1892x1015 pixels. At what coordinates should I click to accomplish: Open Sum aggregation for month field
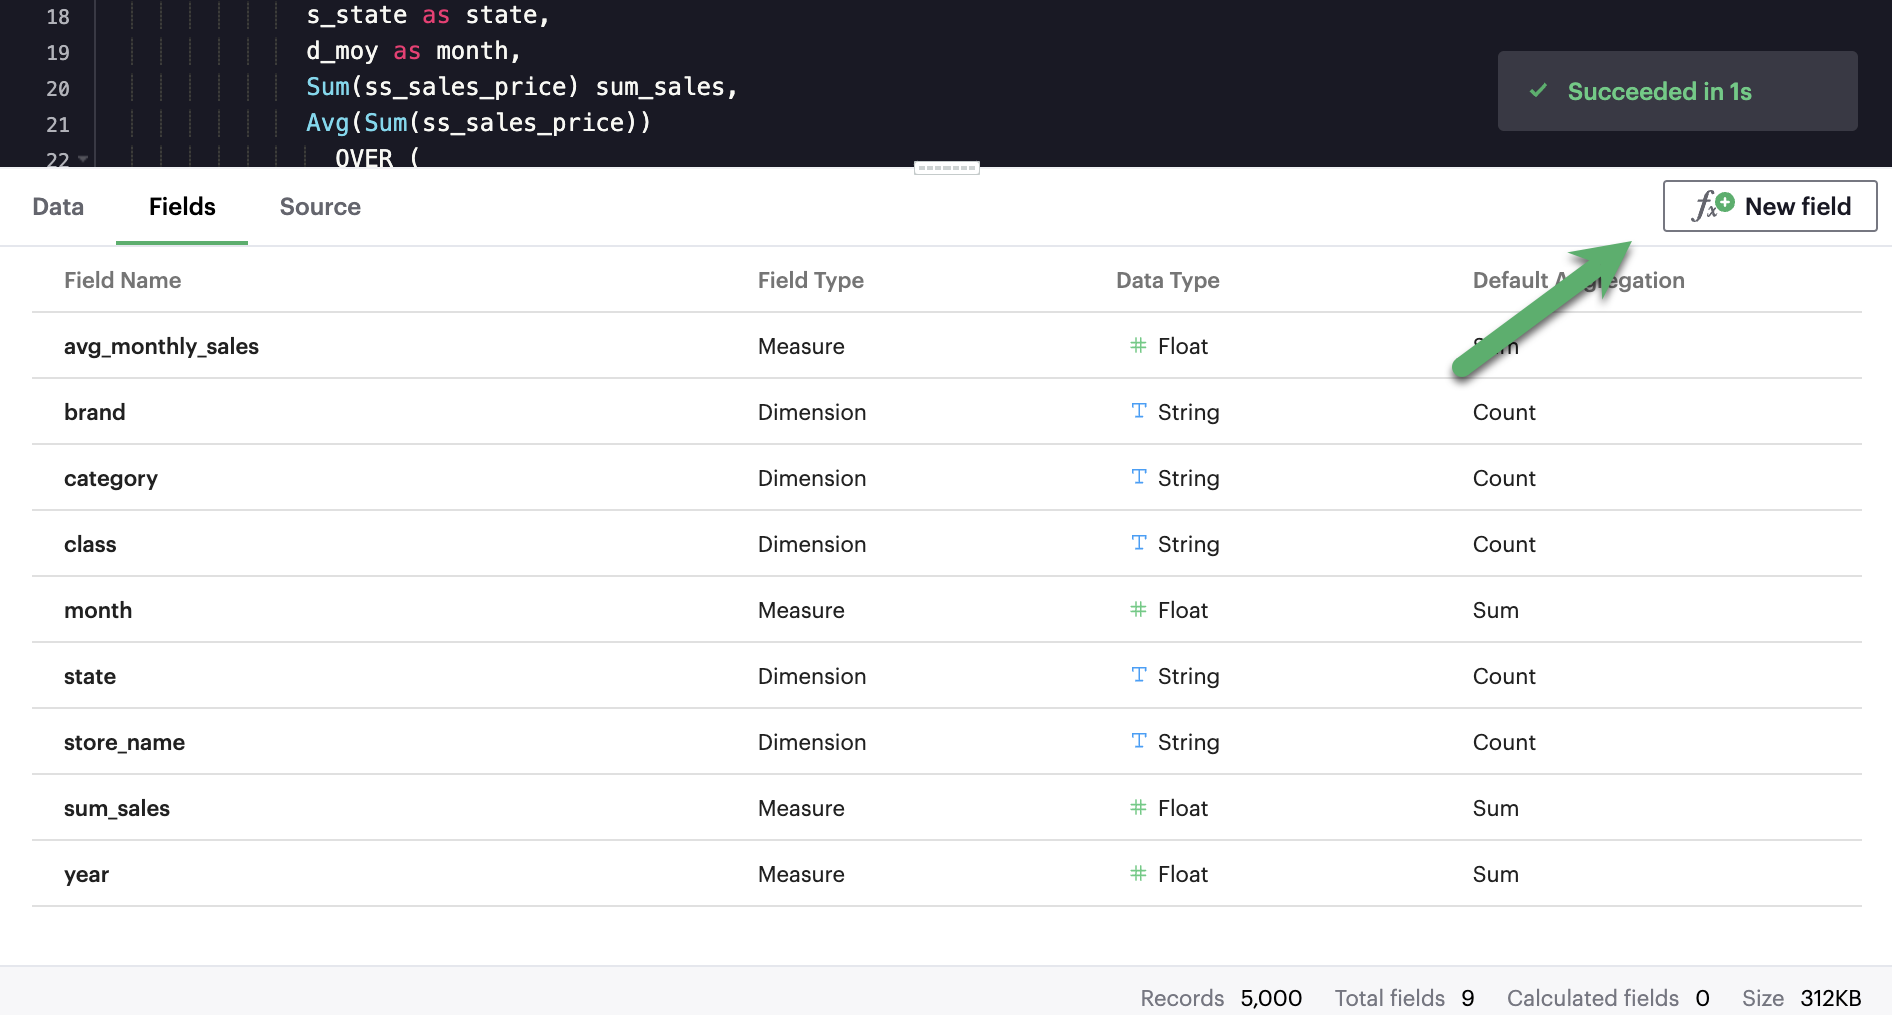click(1495, 610)
